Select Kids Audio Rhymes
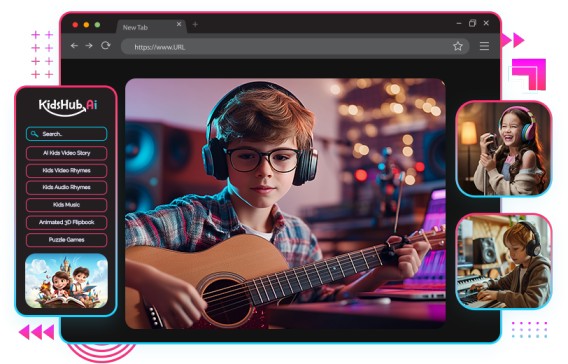The width and height of the screenshot is (568, 364). click(67, 188)
